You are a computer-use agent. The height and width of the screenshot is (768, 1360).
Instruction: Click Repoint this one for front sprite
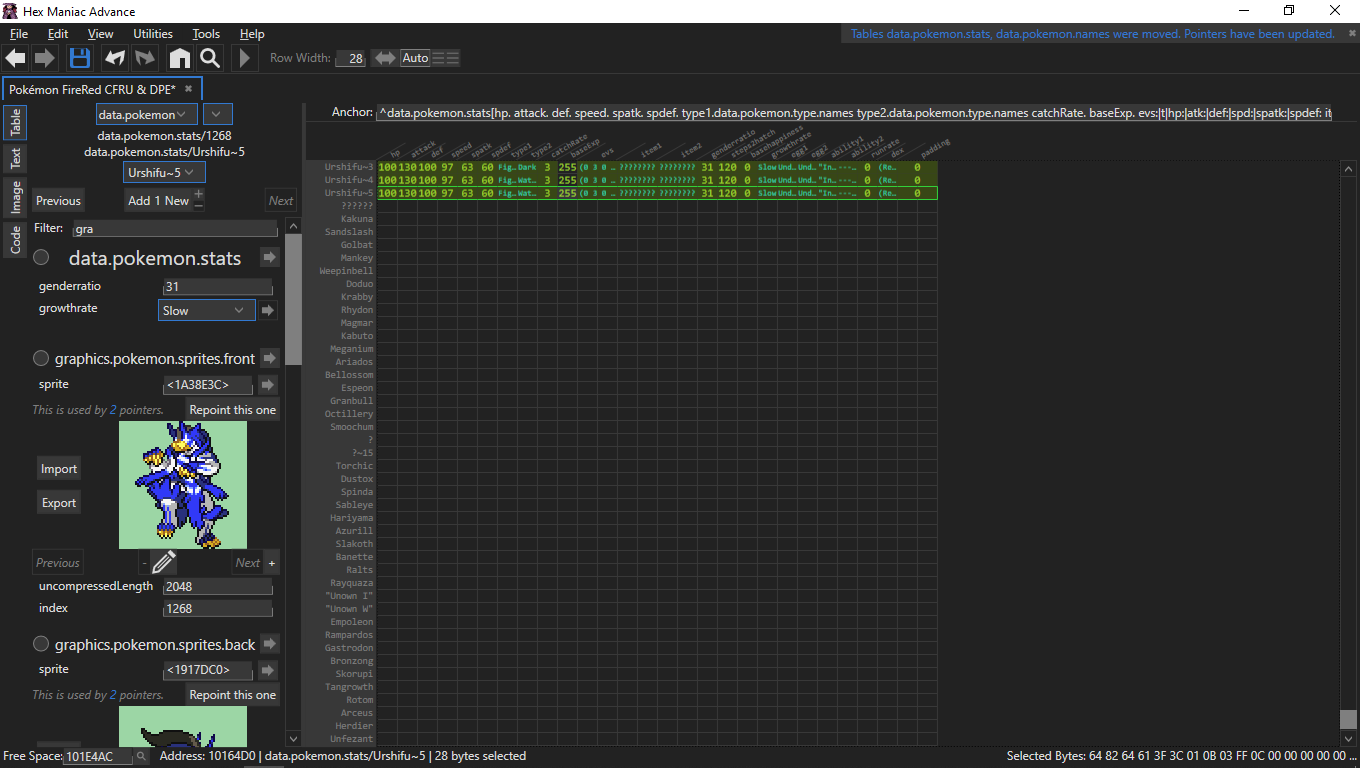(x=232, y=410)
